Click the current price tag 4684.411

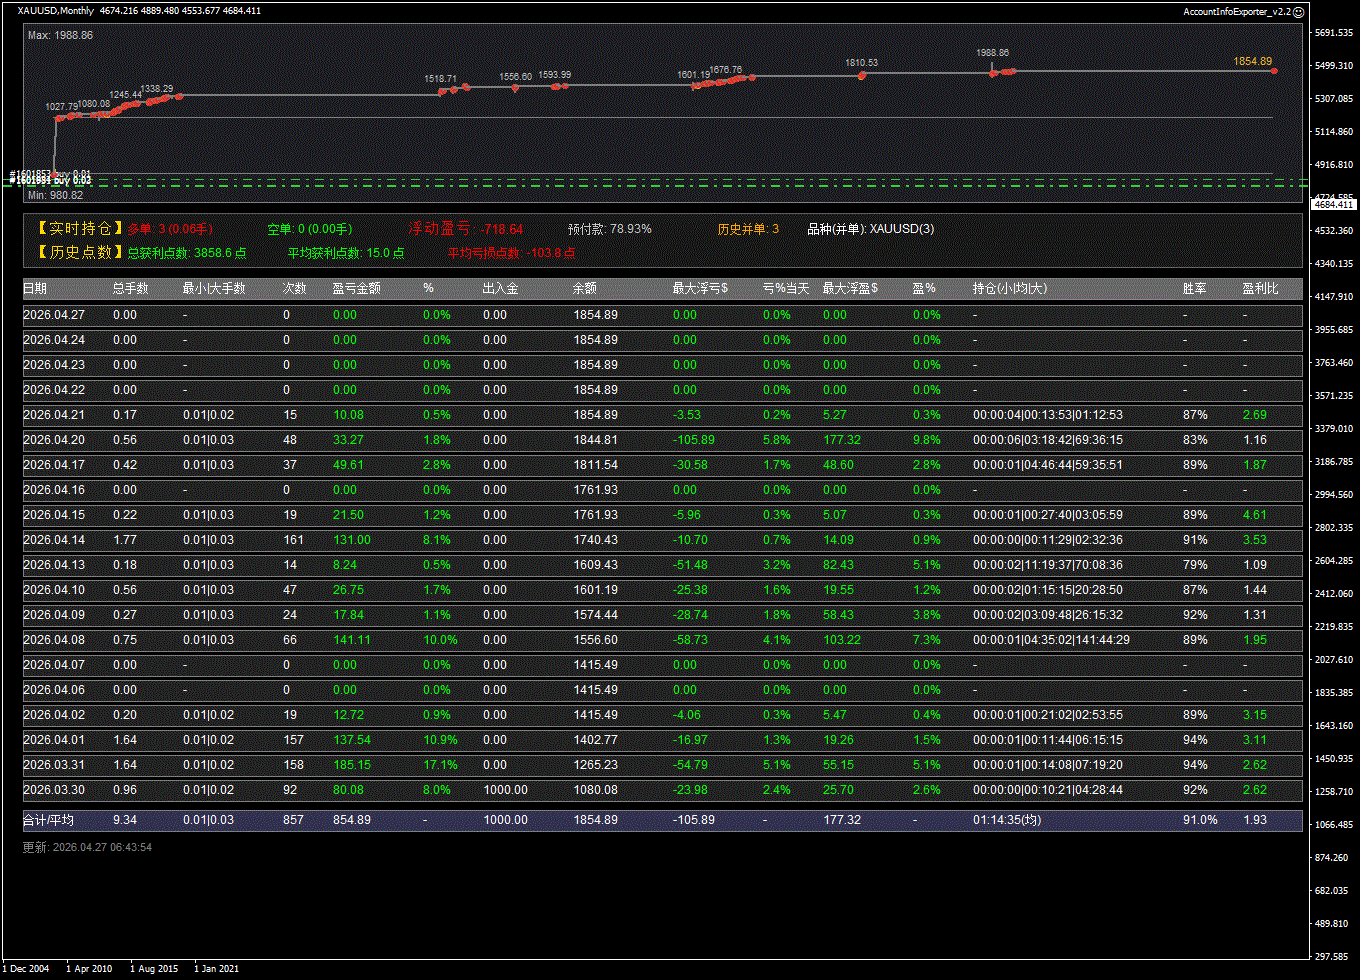point(1333,204)
